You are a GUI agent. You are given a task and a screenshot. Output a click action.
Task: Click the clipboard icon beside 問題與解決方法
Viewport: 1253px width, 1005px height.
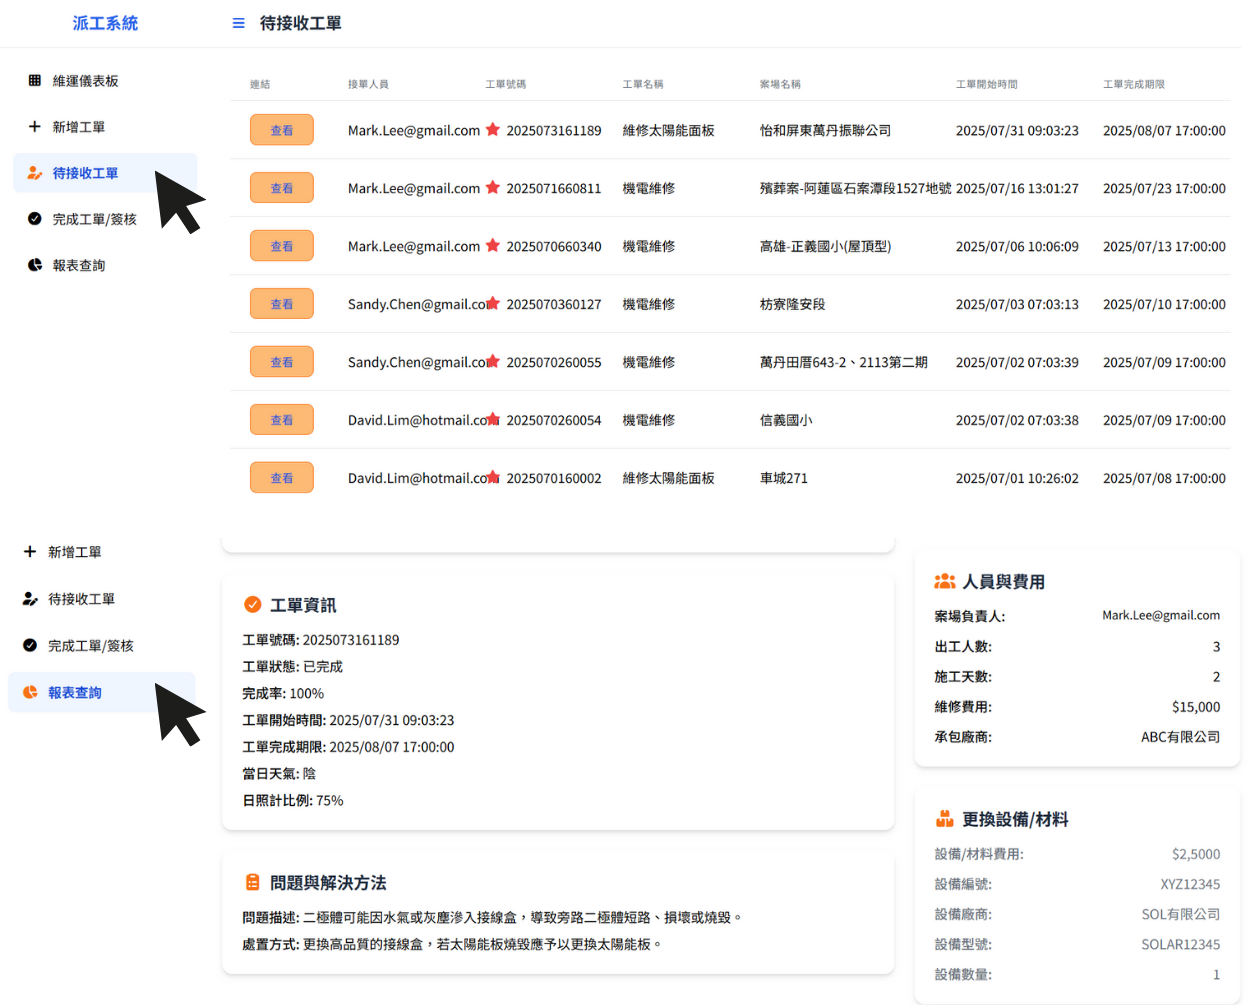coord(253,883)
